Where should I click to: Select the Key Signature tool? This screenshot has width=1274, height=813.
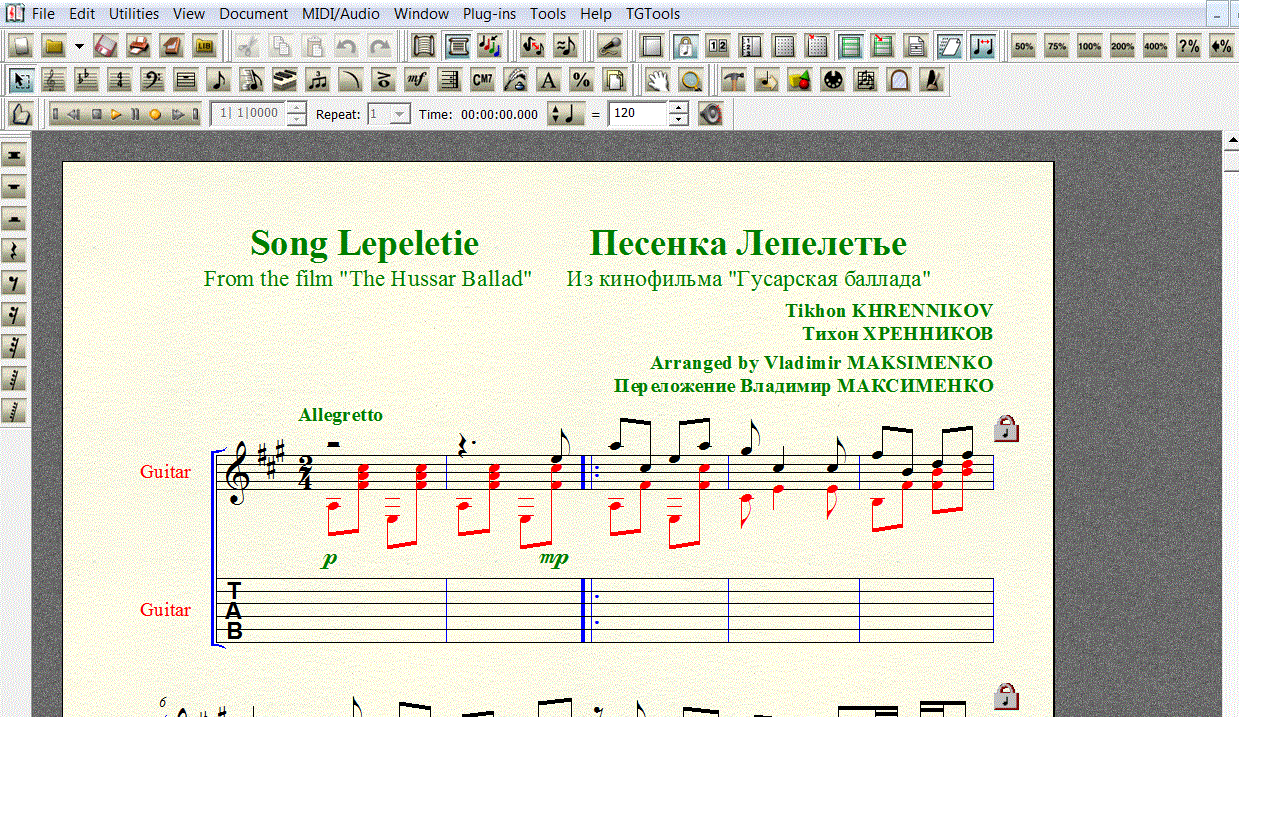pos(87,81)
